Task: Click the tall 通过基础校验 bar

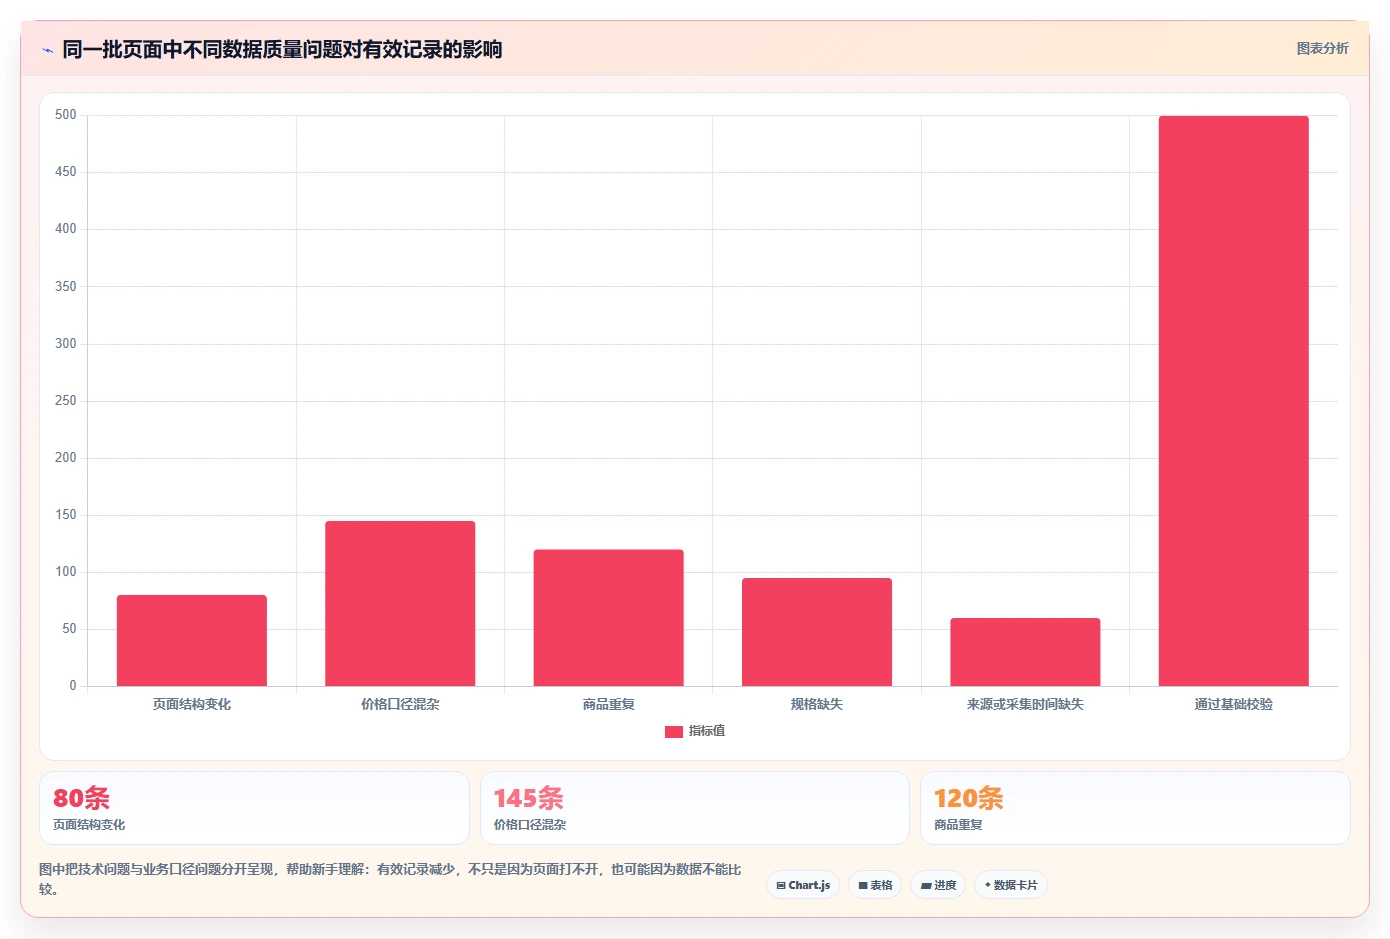Action: click(1234, 401)
